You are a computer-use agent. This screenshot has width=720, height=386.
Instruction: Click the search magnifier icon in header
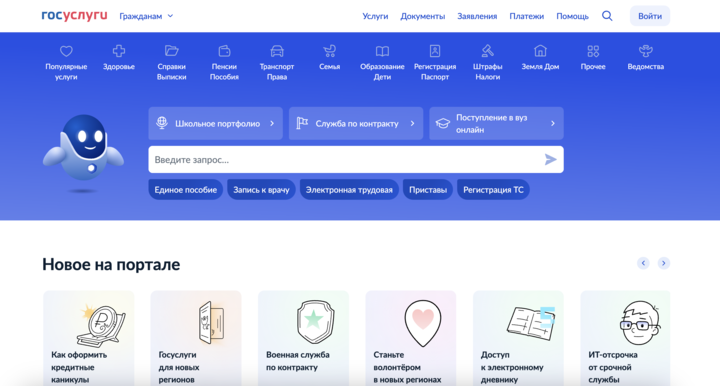coord(607,16)
